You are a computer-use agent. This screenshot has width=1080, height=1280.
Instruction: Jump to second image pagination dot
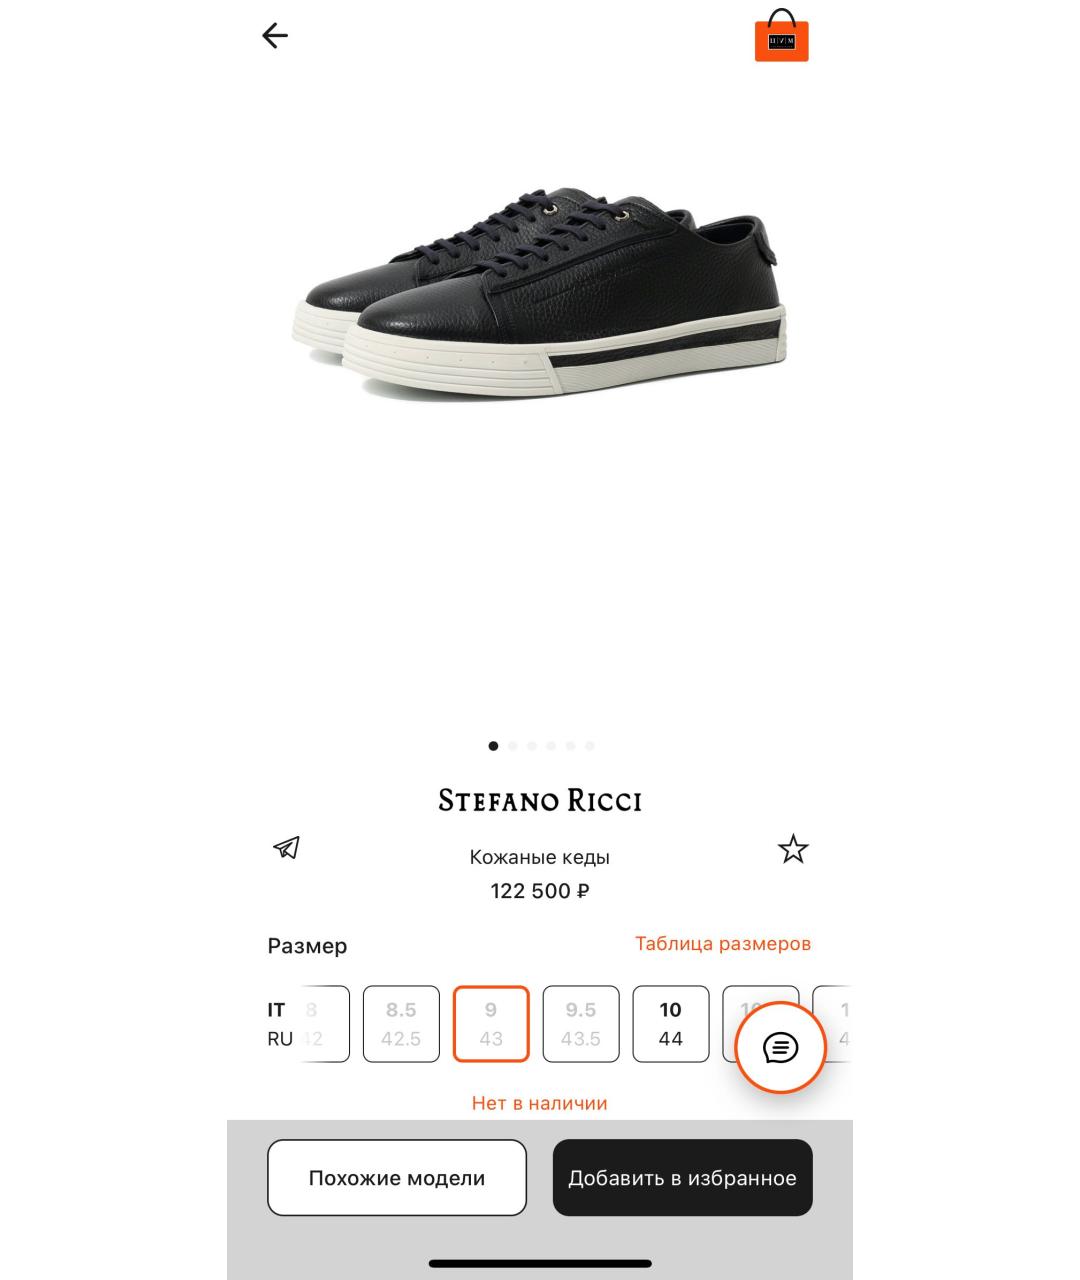click(513, 746)
